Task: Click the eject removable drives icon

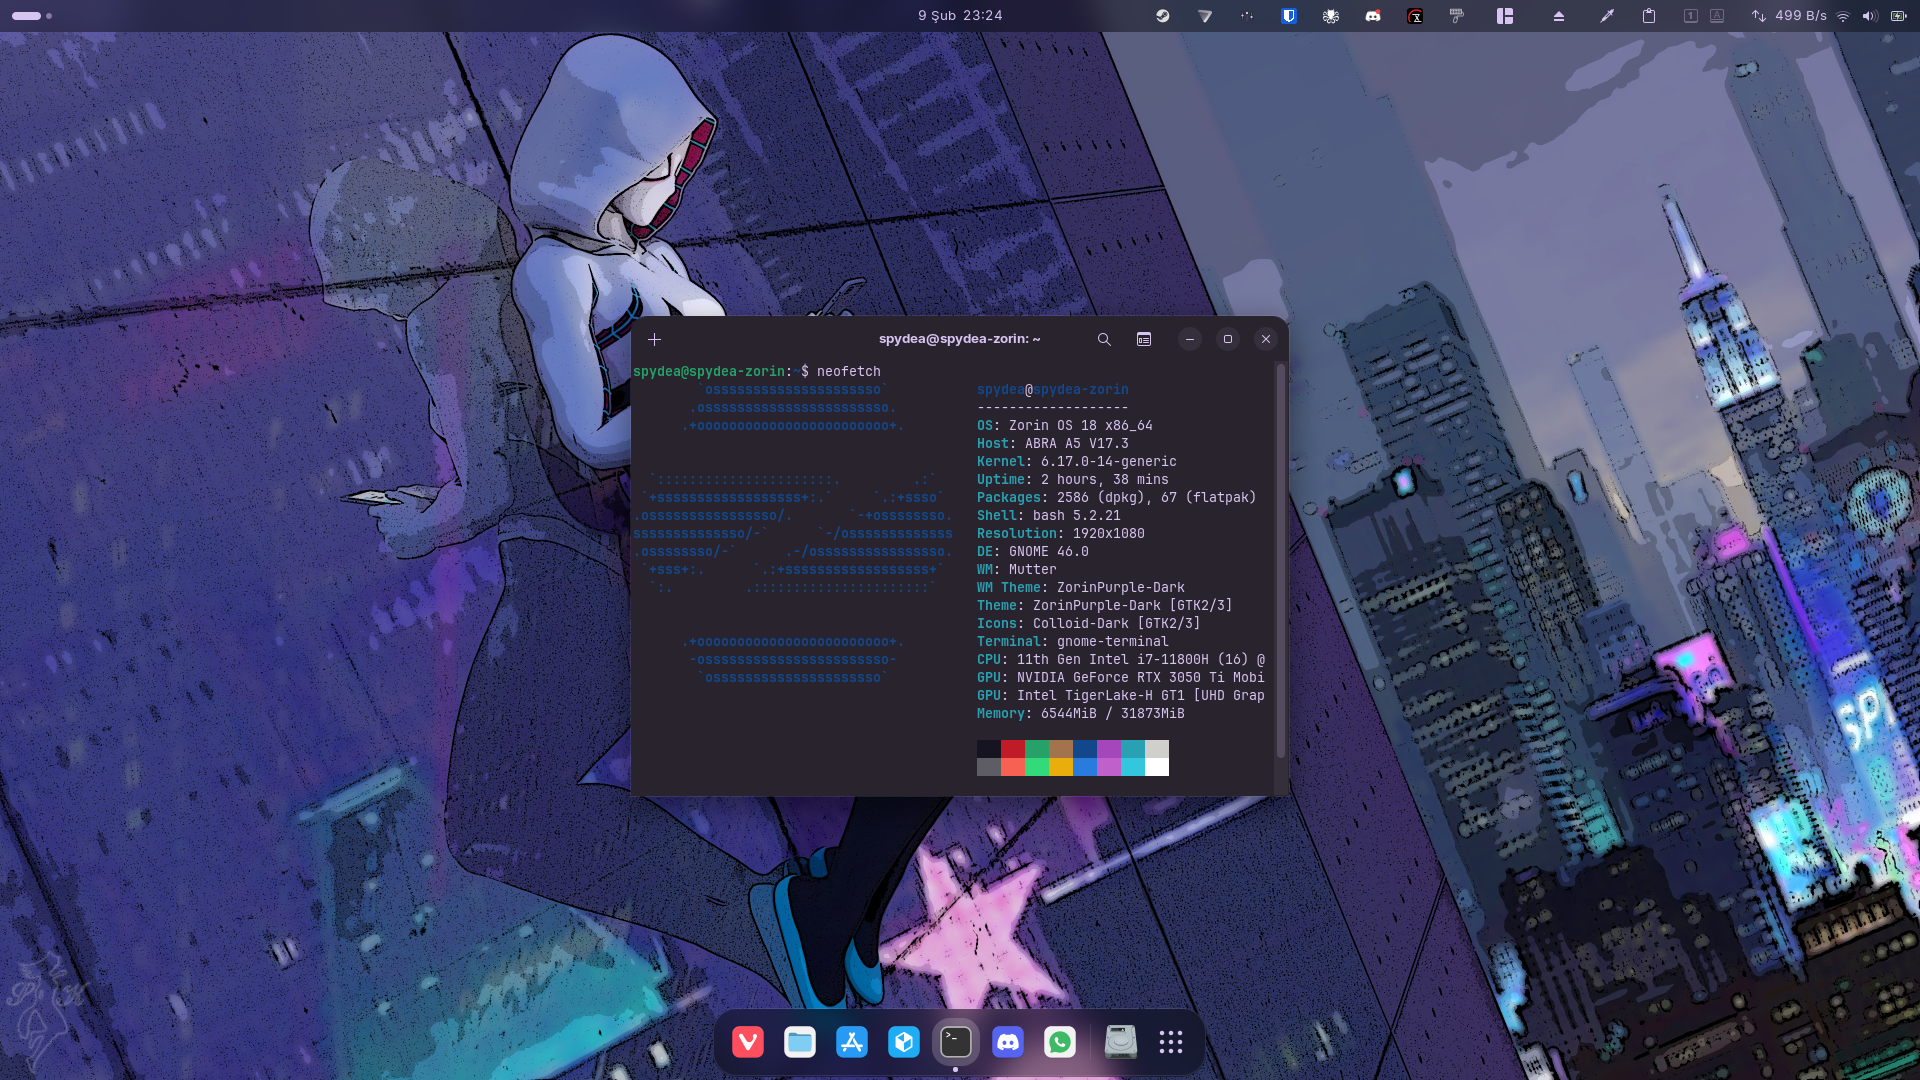Action: click(x=1559, y=16)
